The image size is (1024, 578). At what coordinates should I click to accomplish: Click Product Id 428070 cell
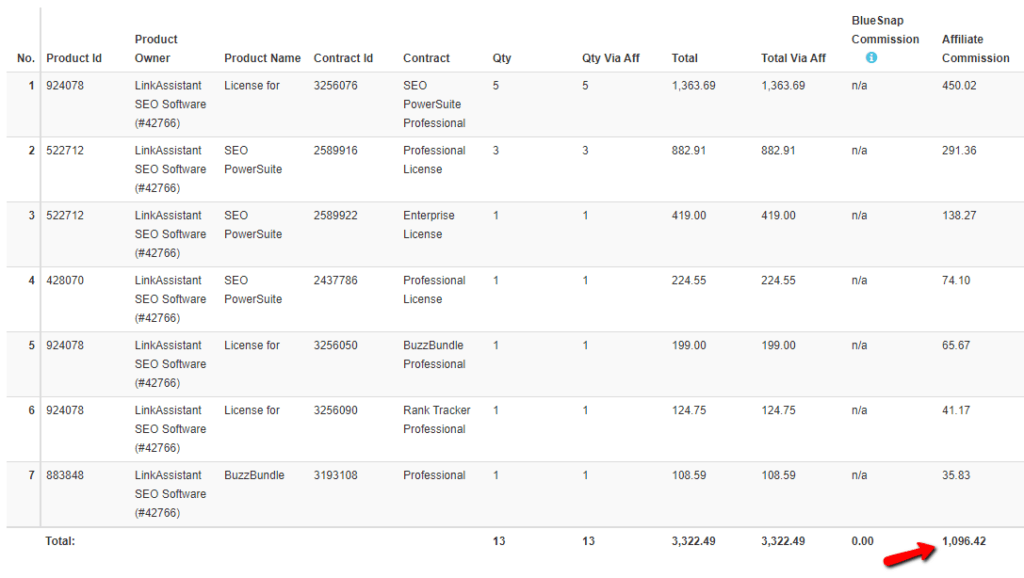(65, 281)
